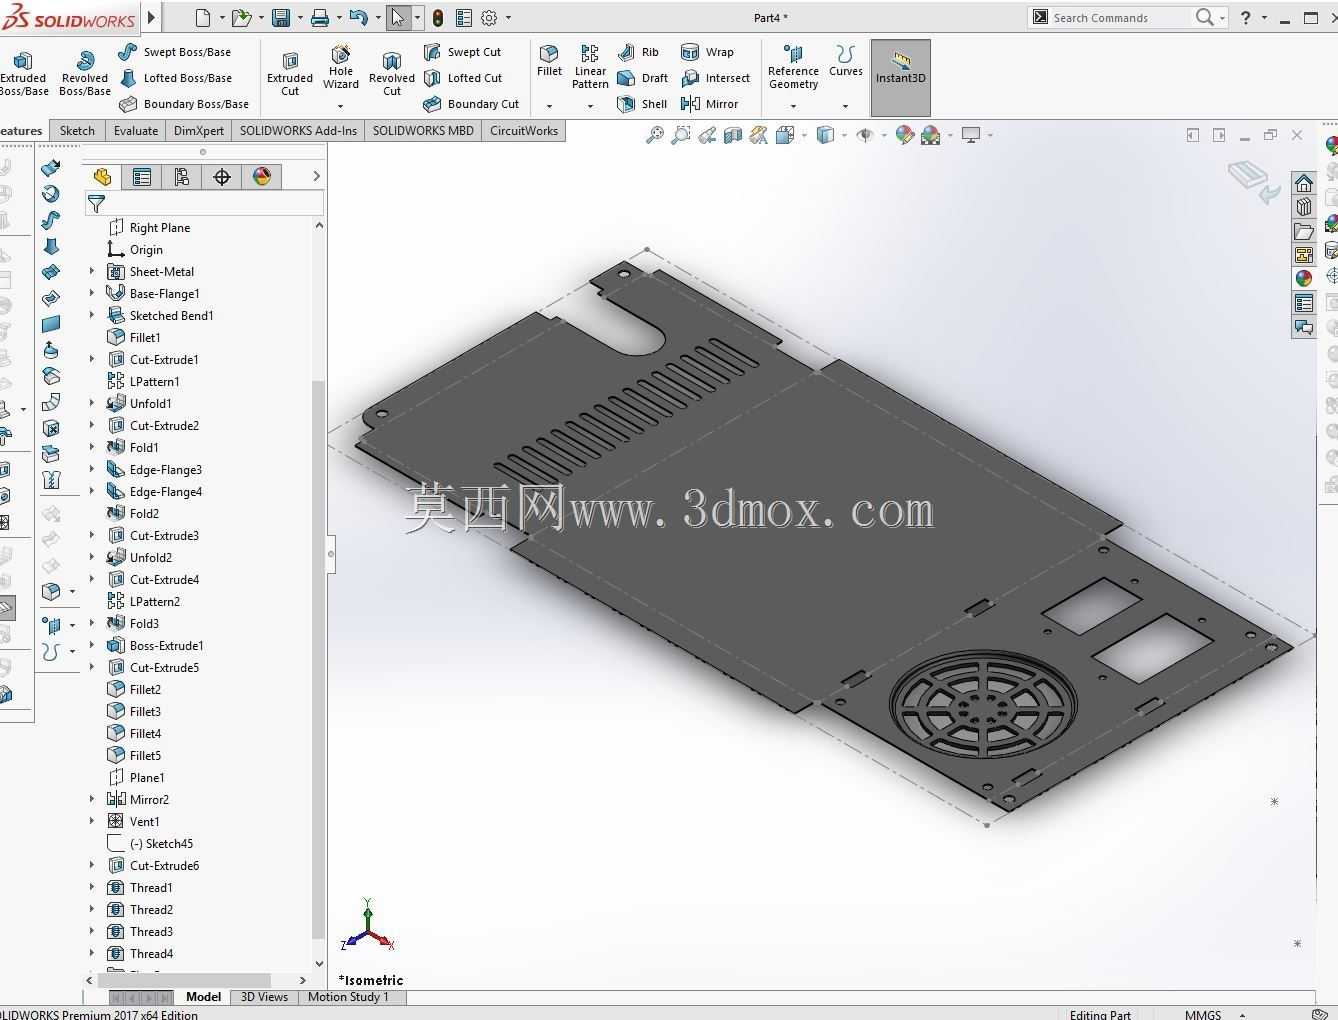Open the Hole Wizard tool
The image size is (1338, 1020).
[341, 67]
